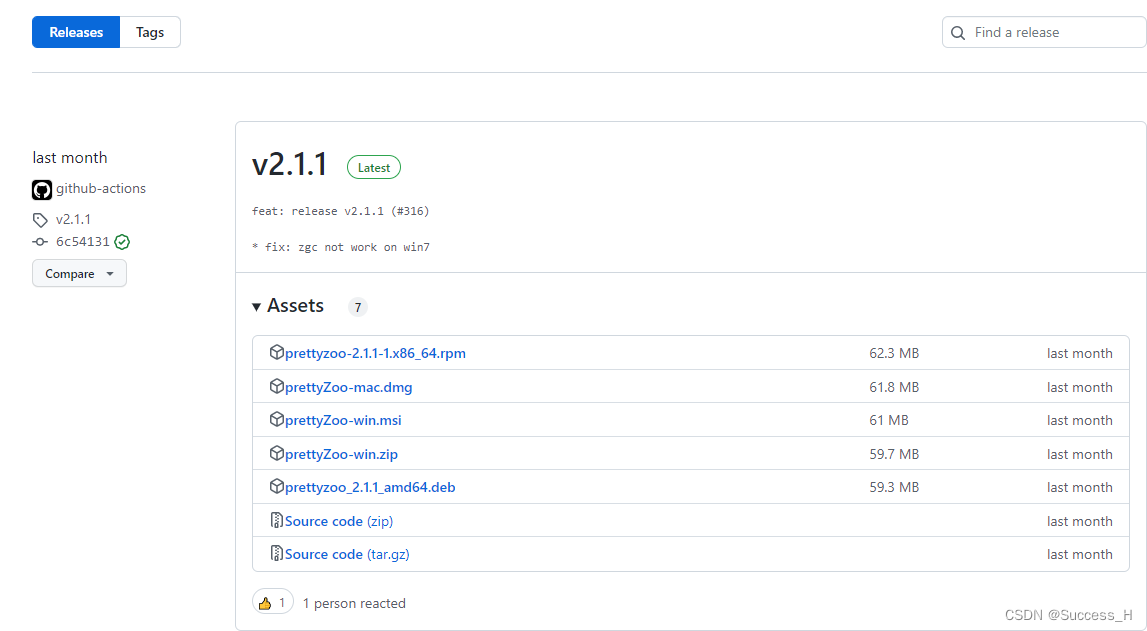Click the Latest badge
The height and width of the screenshot is (631, 1147).
pyautogui.click(x=373, y=167)
